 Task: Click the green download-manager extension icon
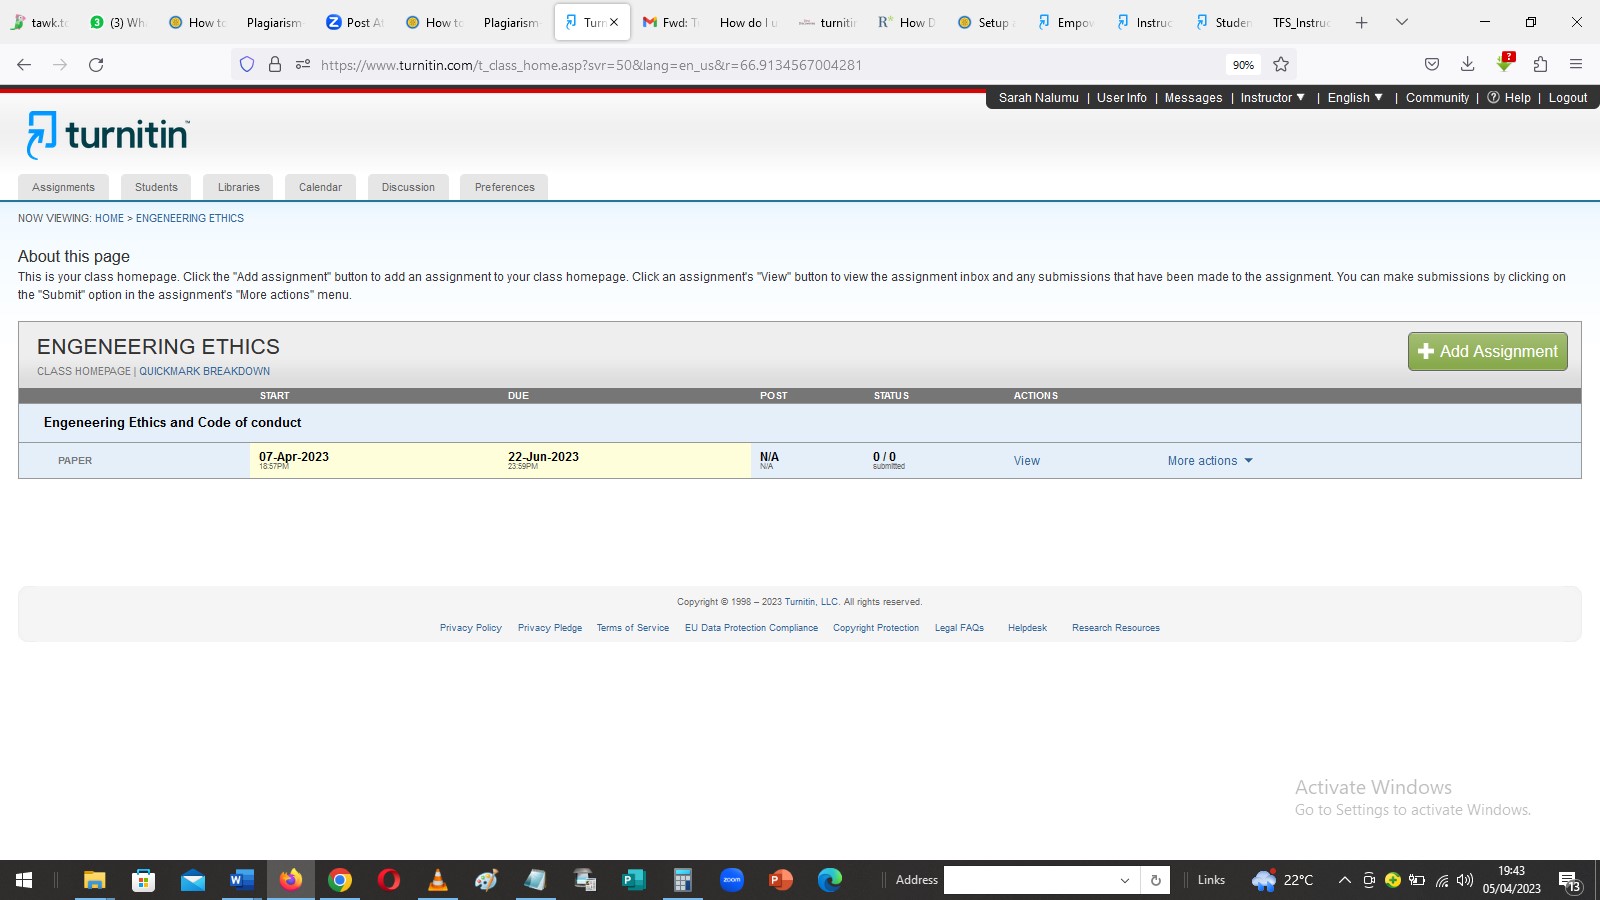click(1504, 64)
